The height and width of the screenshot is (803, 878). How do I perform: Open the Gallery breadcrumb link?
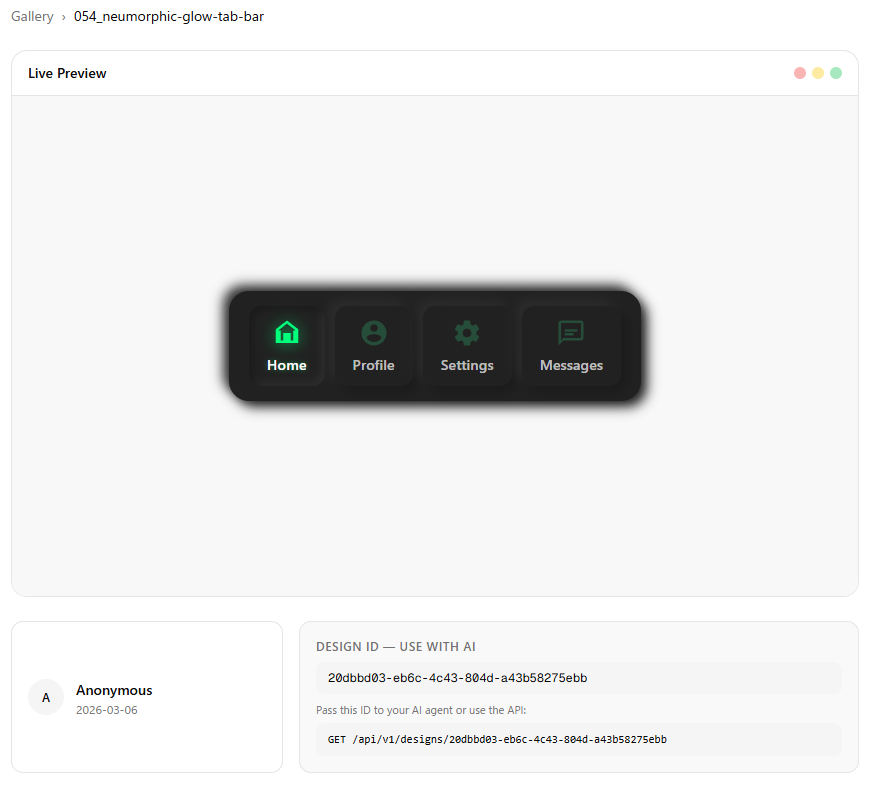tap(32, 16)
